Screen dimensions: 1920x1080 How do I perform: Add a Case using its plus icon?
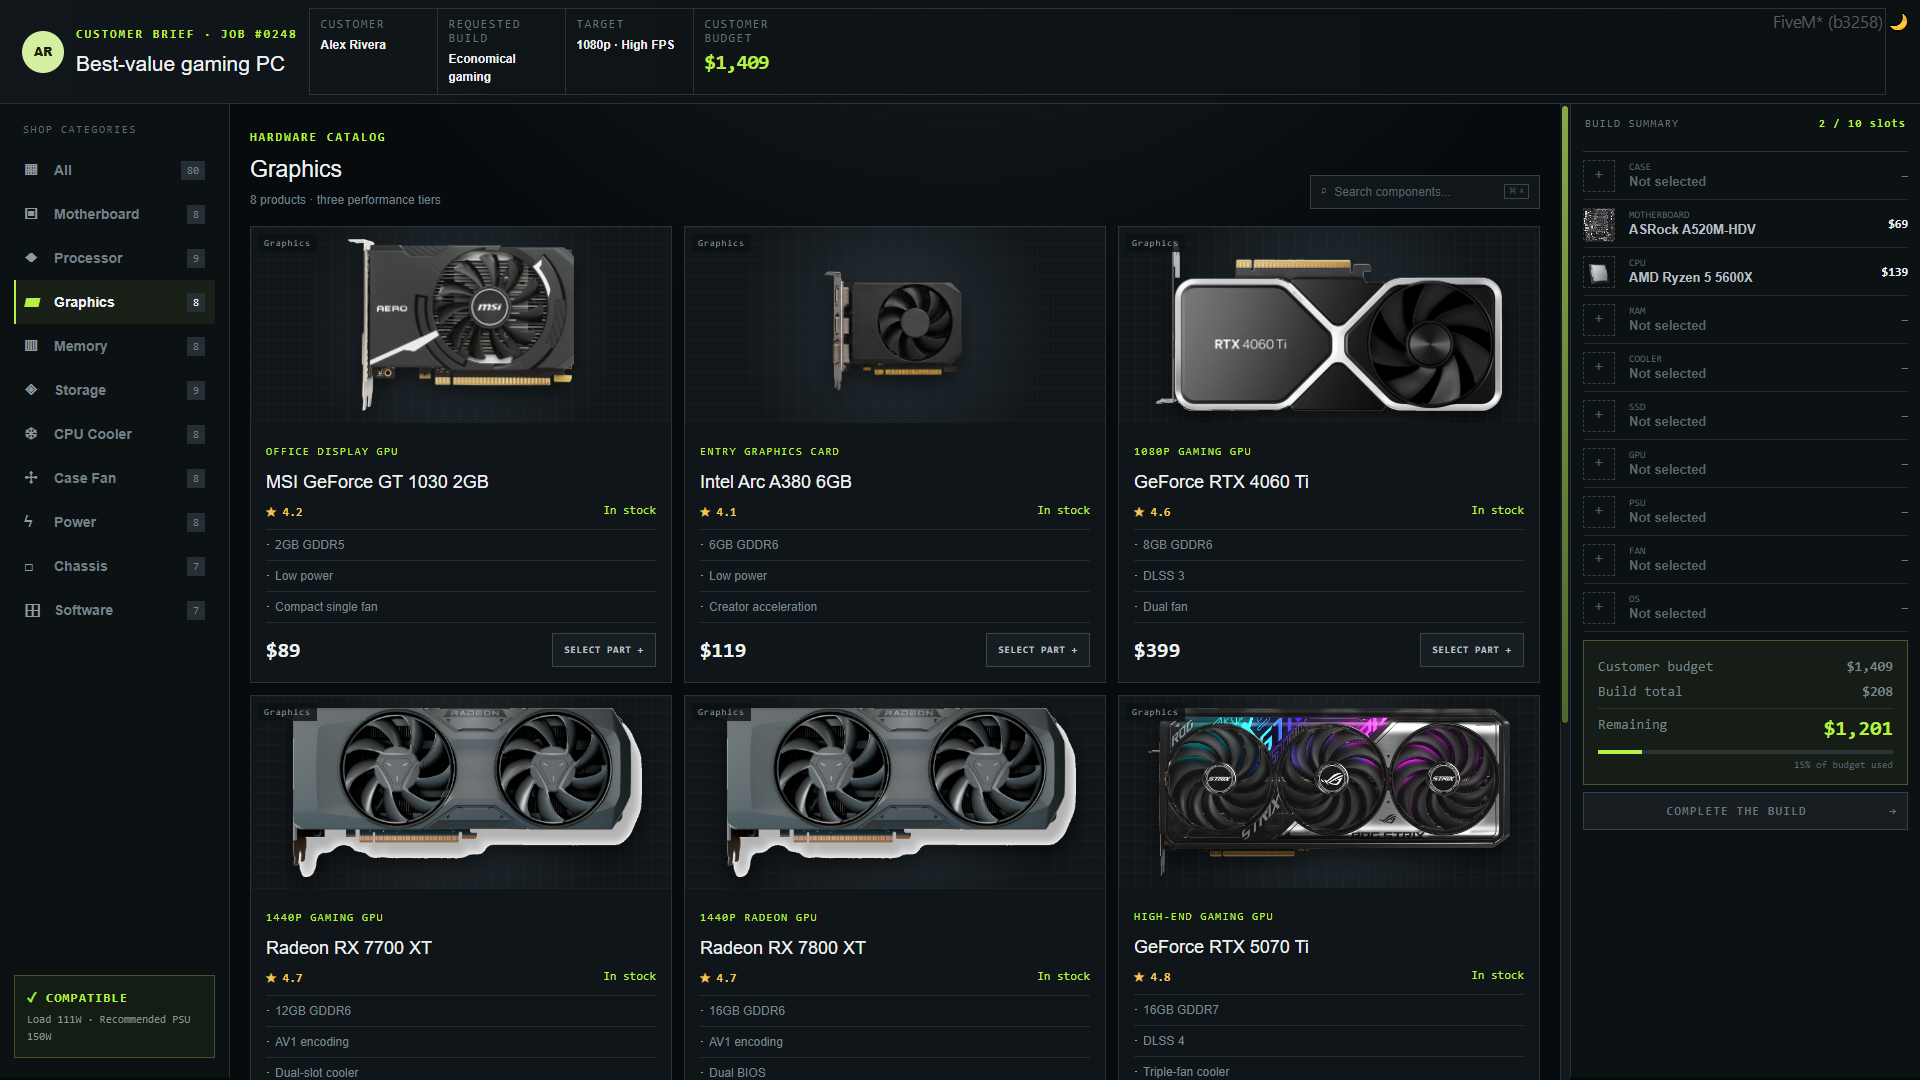tap(1599, 176)
